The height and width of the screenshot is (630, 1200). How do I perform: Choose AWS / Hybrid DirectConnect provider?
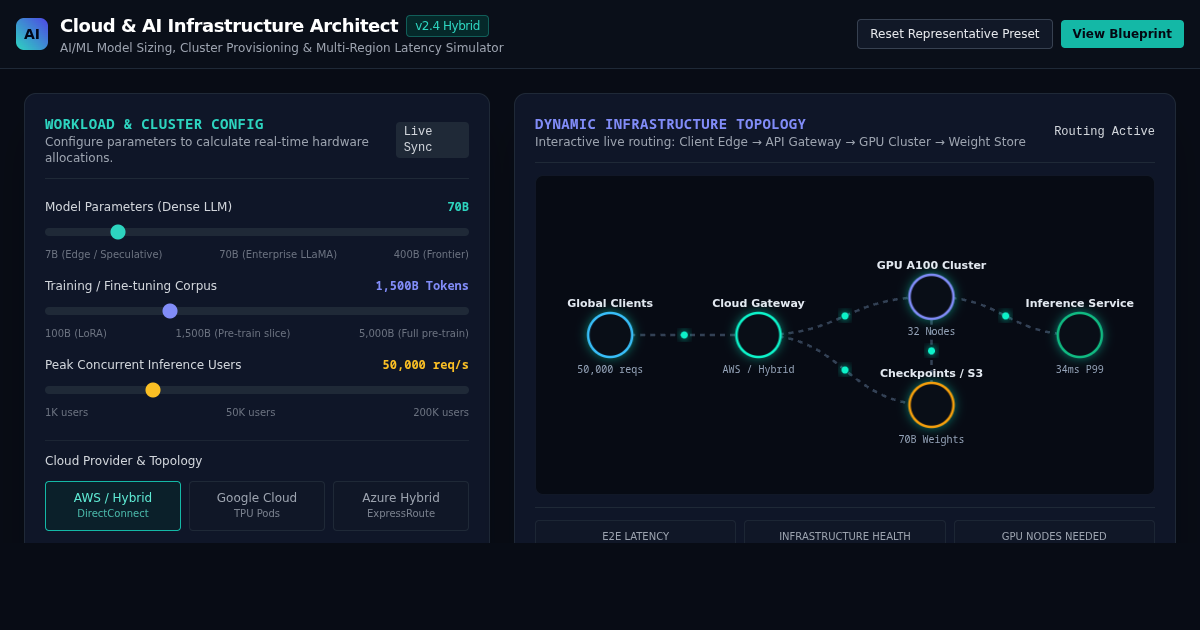(113, 506)
